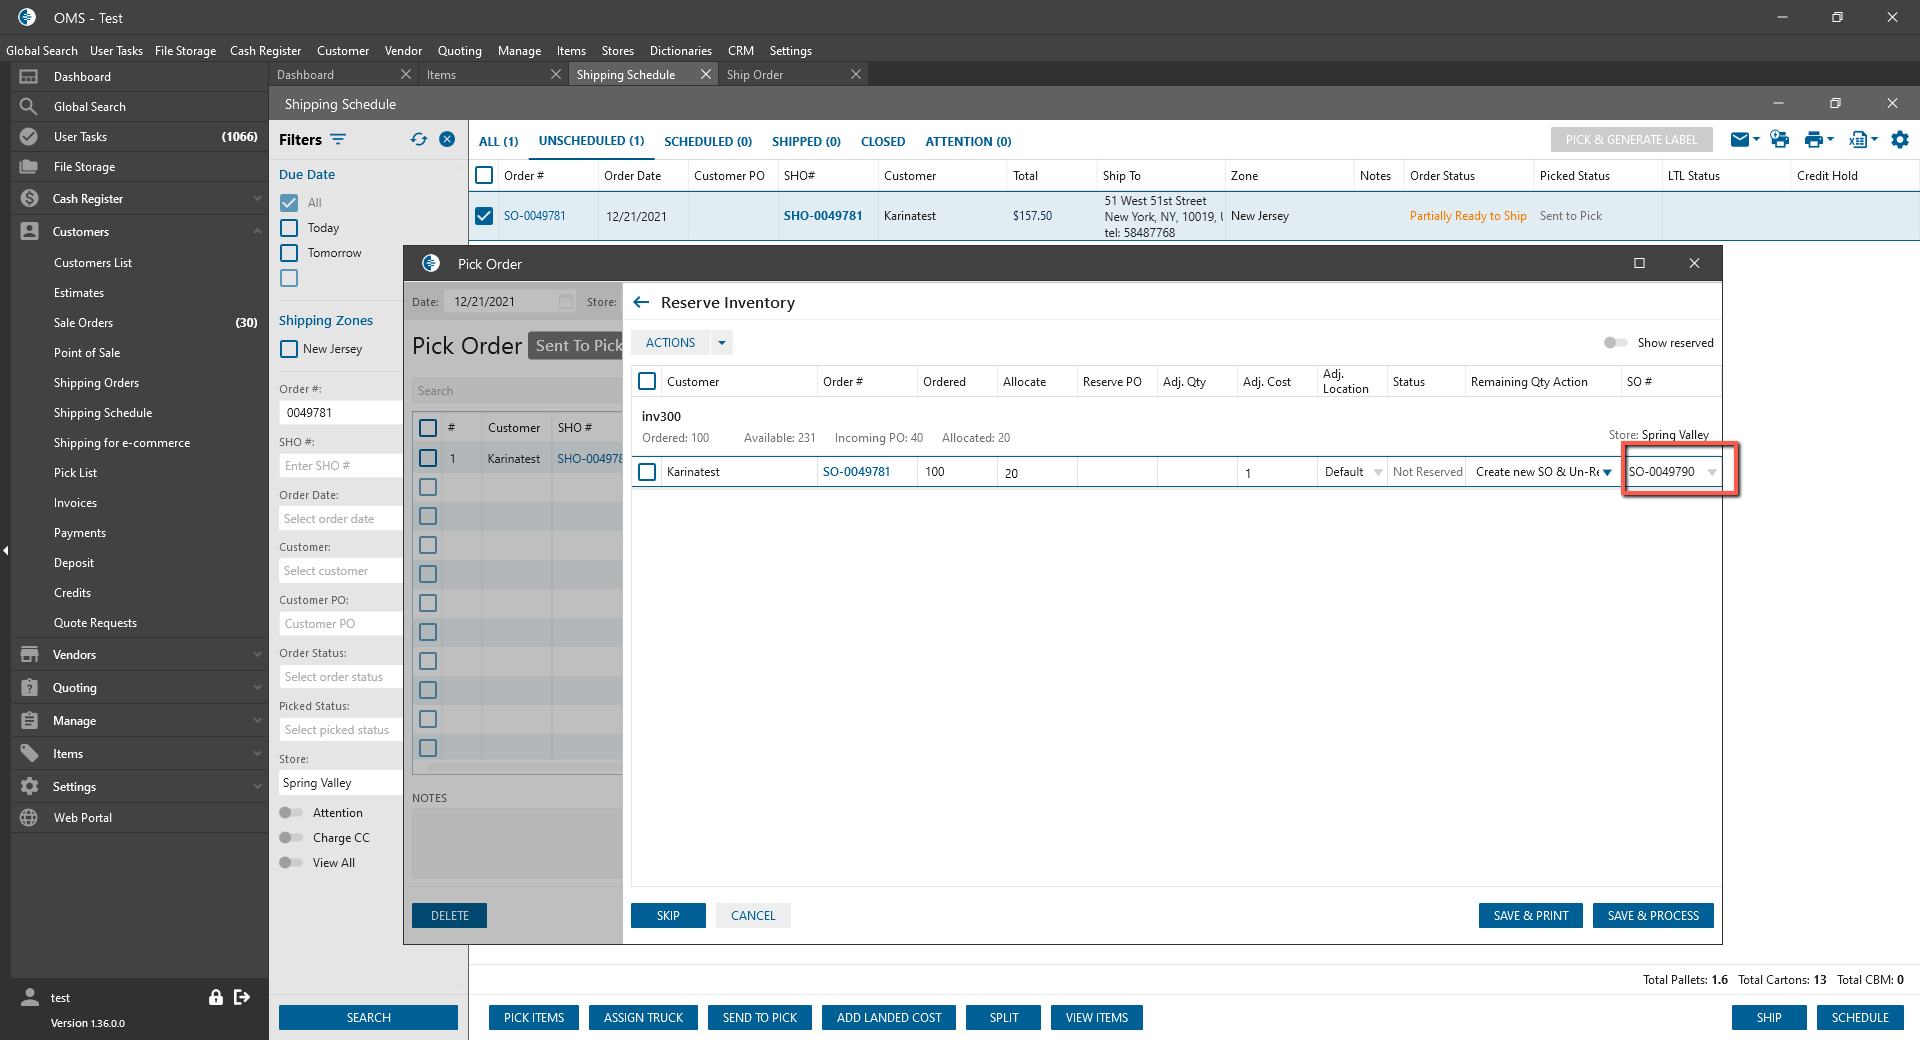Click the Excel export icon
1920x1040 pixels.
(x=1858, y=140)
